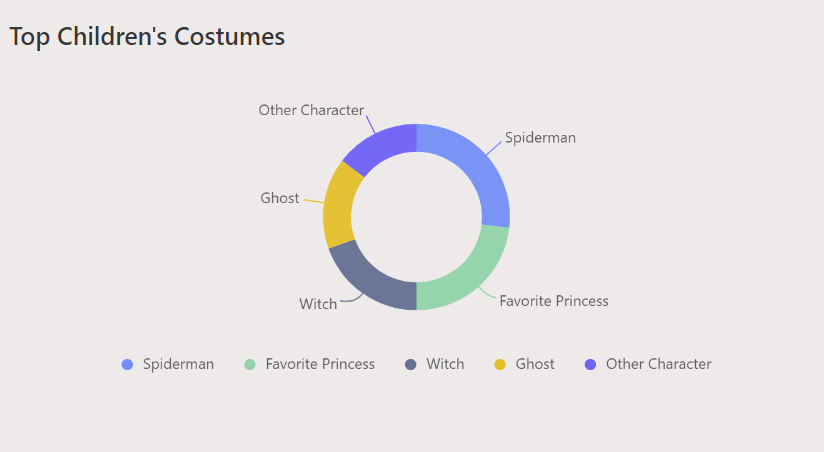The width and height of the screenshot is (824, 452).
Task: Click the Favorite Princess legend dot
Action: 250,364
